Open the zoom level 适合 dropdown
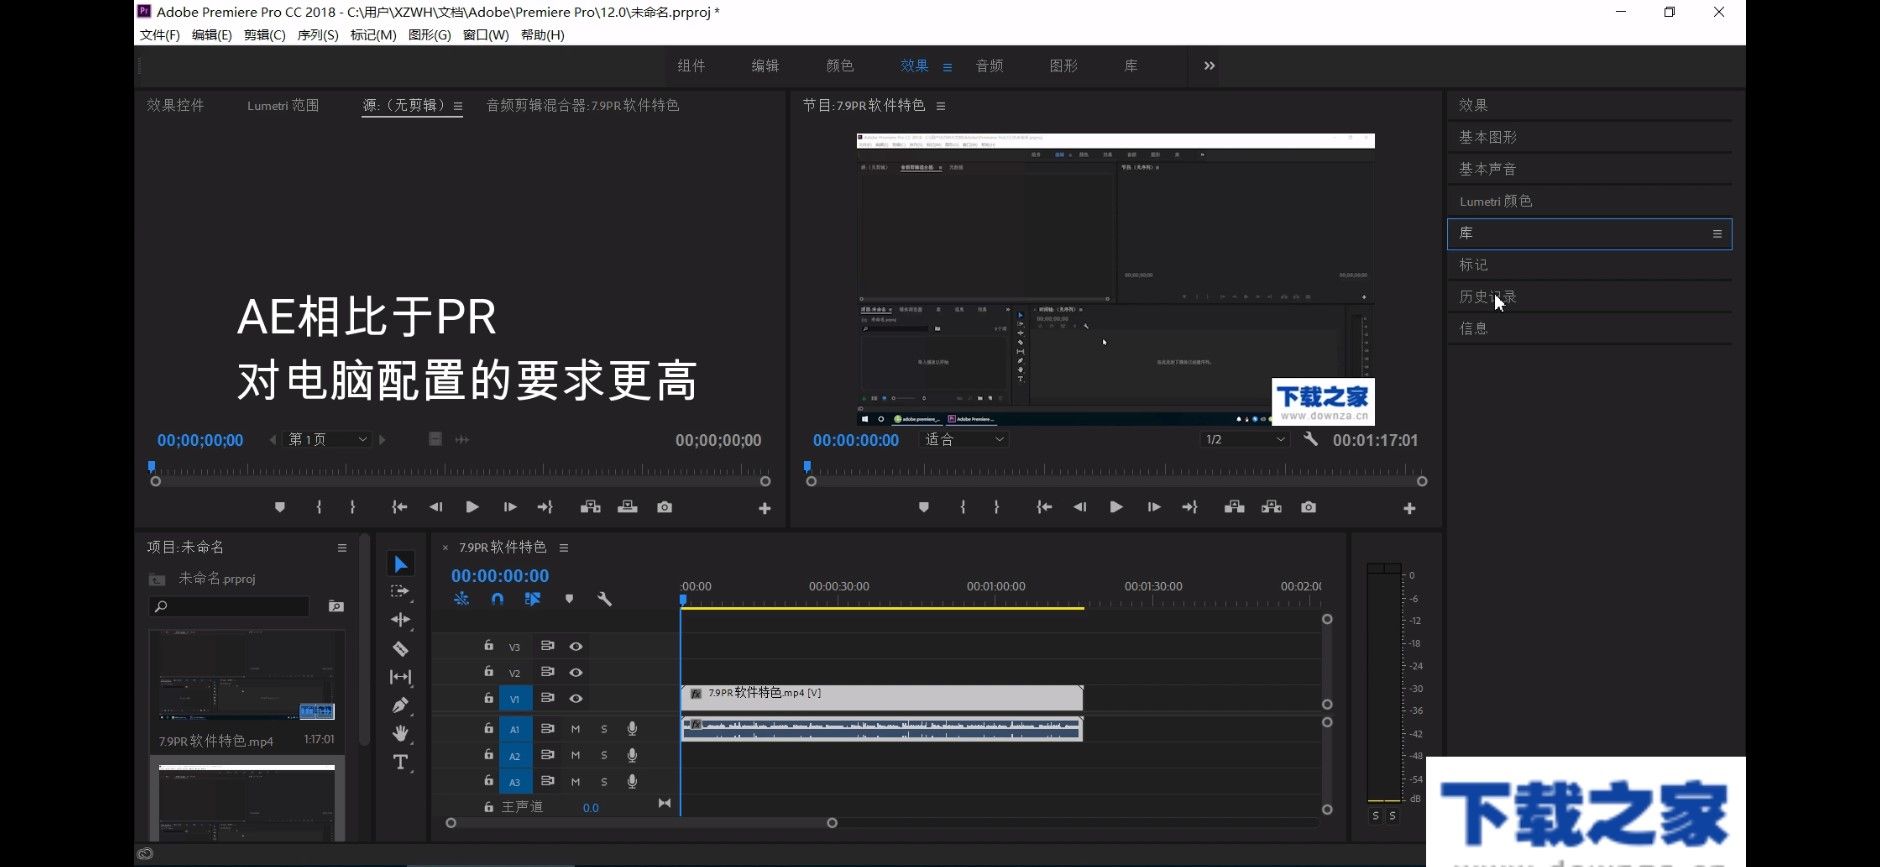Viewport: 1880px width, 867px height. click(964, 439)
